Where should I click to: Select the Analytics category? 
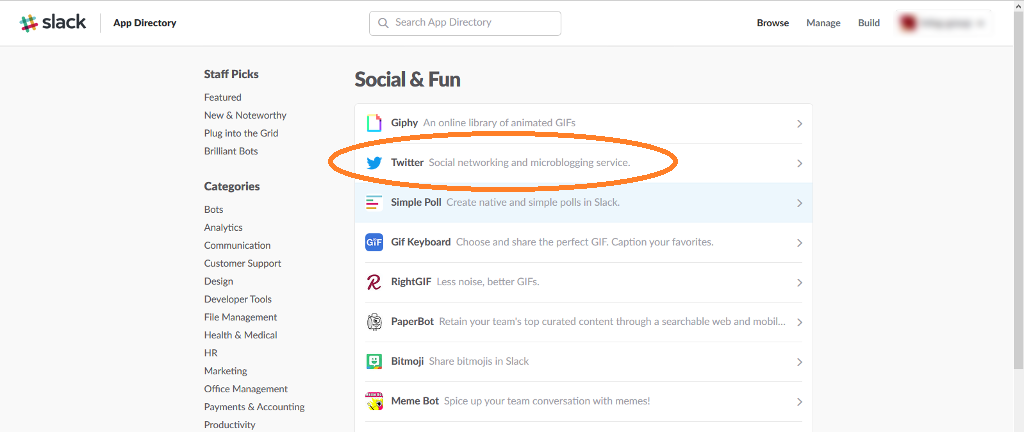click(x=223, y=228)
